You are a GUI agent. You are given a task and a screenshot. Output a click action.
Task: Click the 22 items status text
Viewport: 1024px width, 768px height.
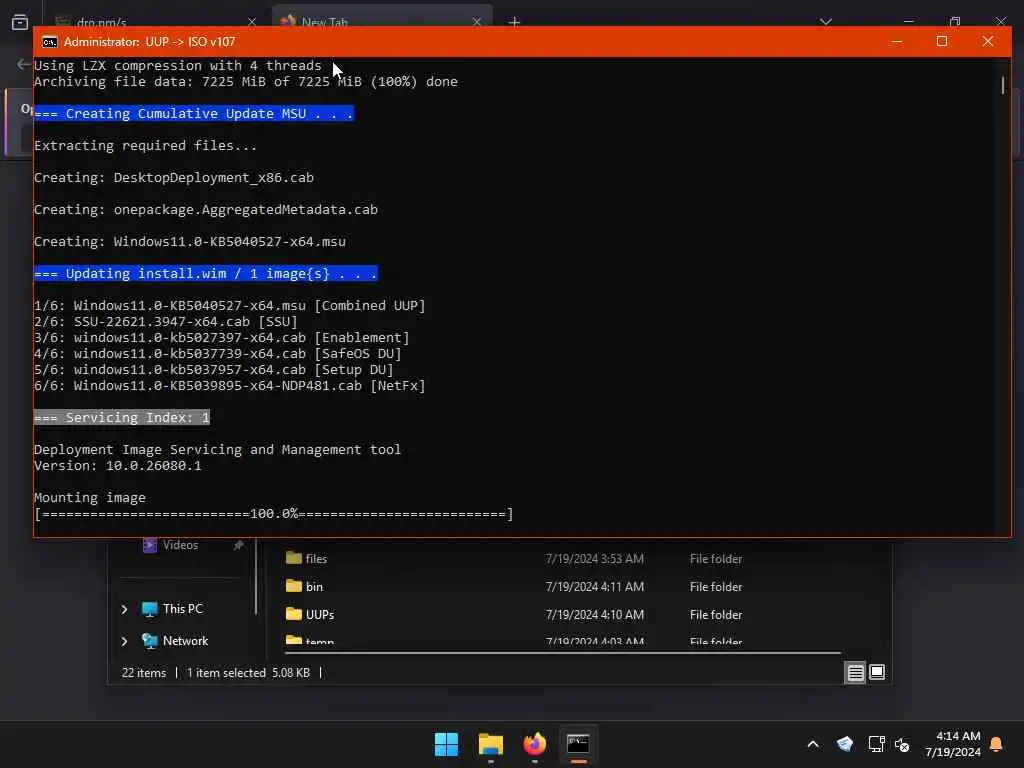point(144,673)
